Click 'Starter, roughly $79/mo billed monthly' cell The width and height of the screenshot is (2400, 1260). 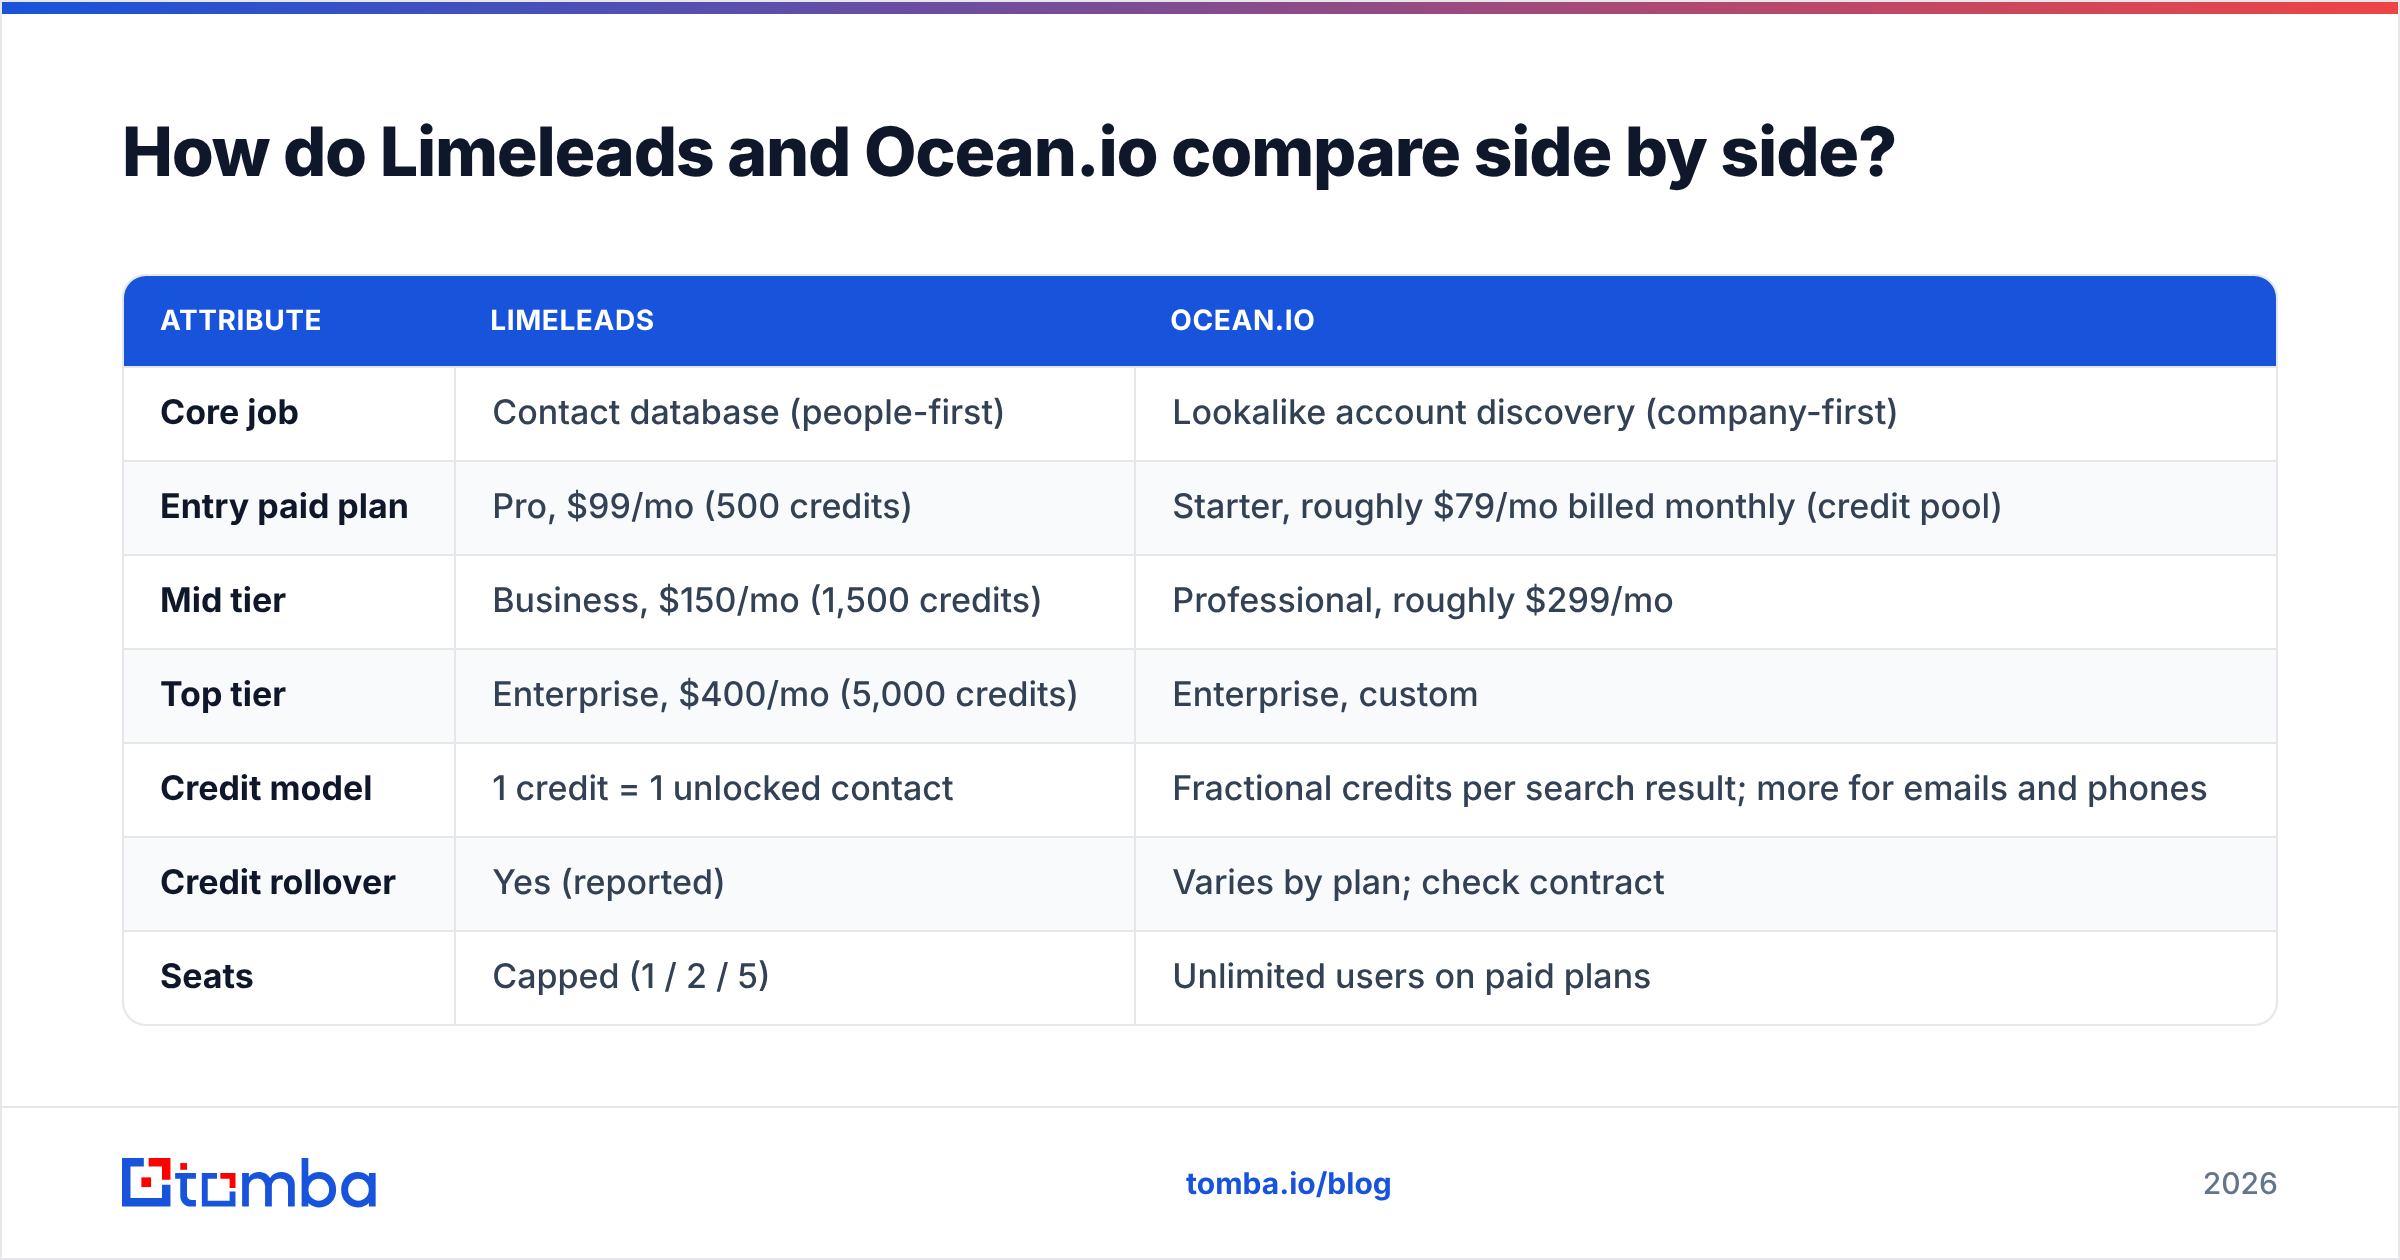coord(1587,507)
